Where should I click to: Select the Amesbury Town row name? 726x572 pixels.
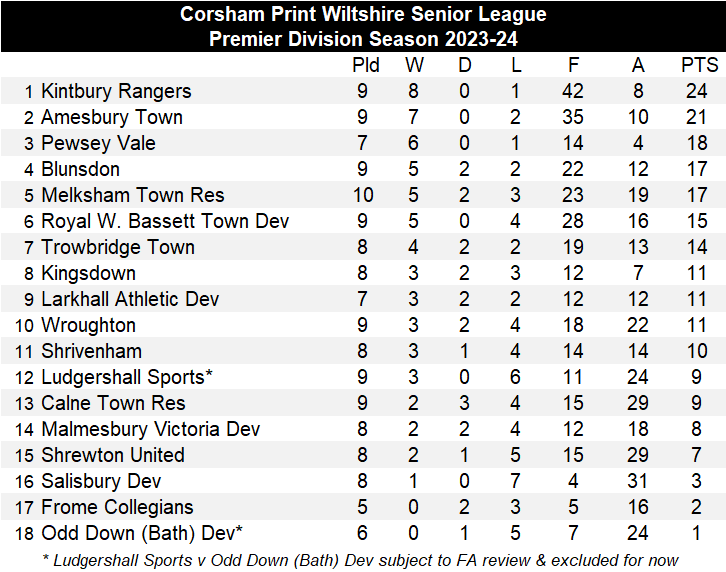(112, 117)
